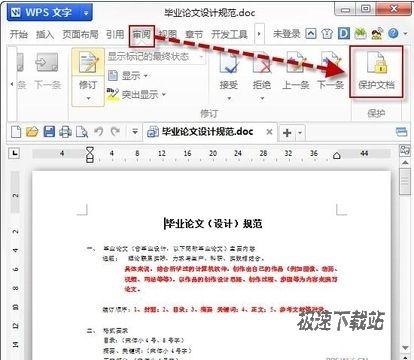Open the 页面布局 (Page Layout) tab

80,34
